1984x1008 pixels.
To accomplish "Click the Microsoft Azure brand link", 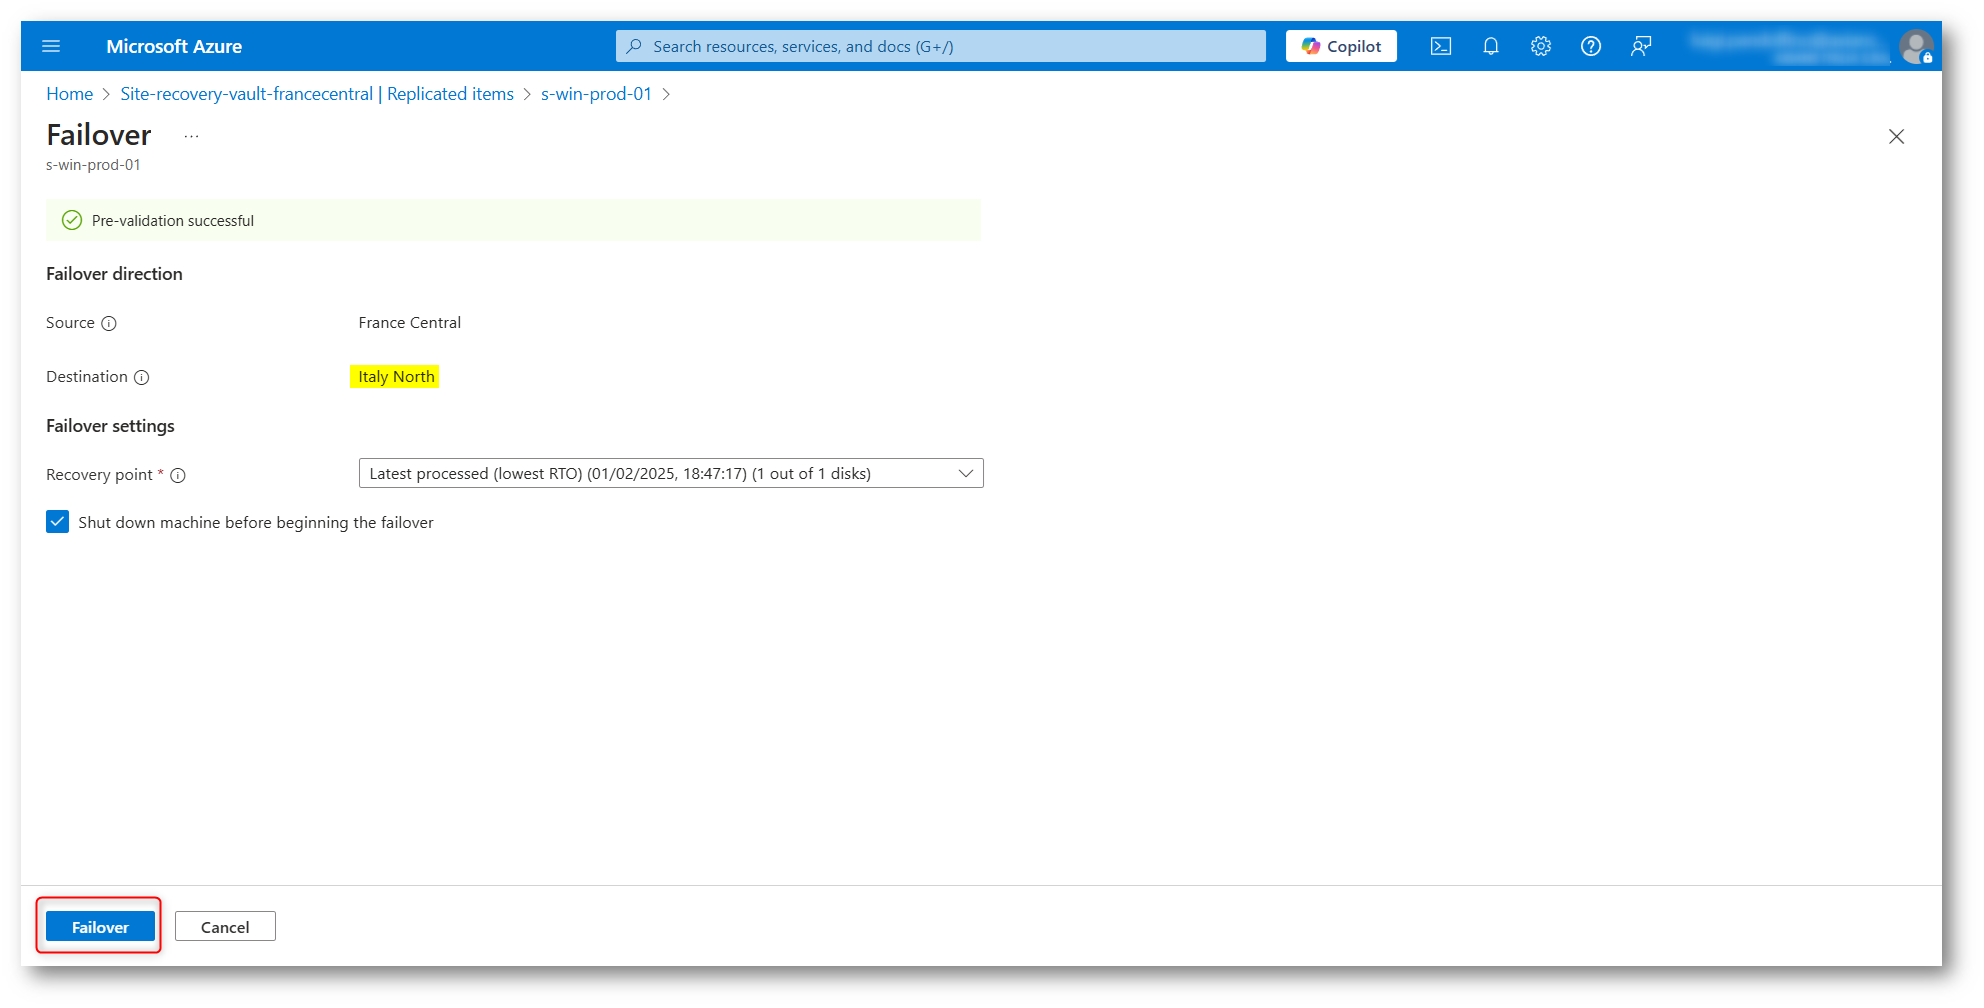I will (x=174, y=46).
